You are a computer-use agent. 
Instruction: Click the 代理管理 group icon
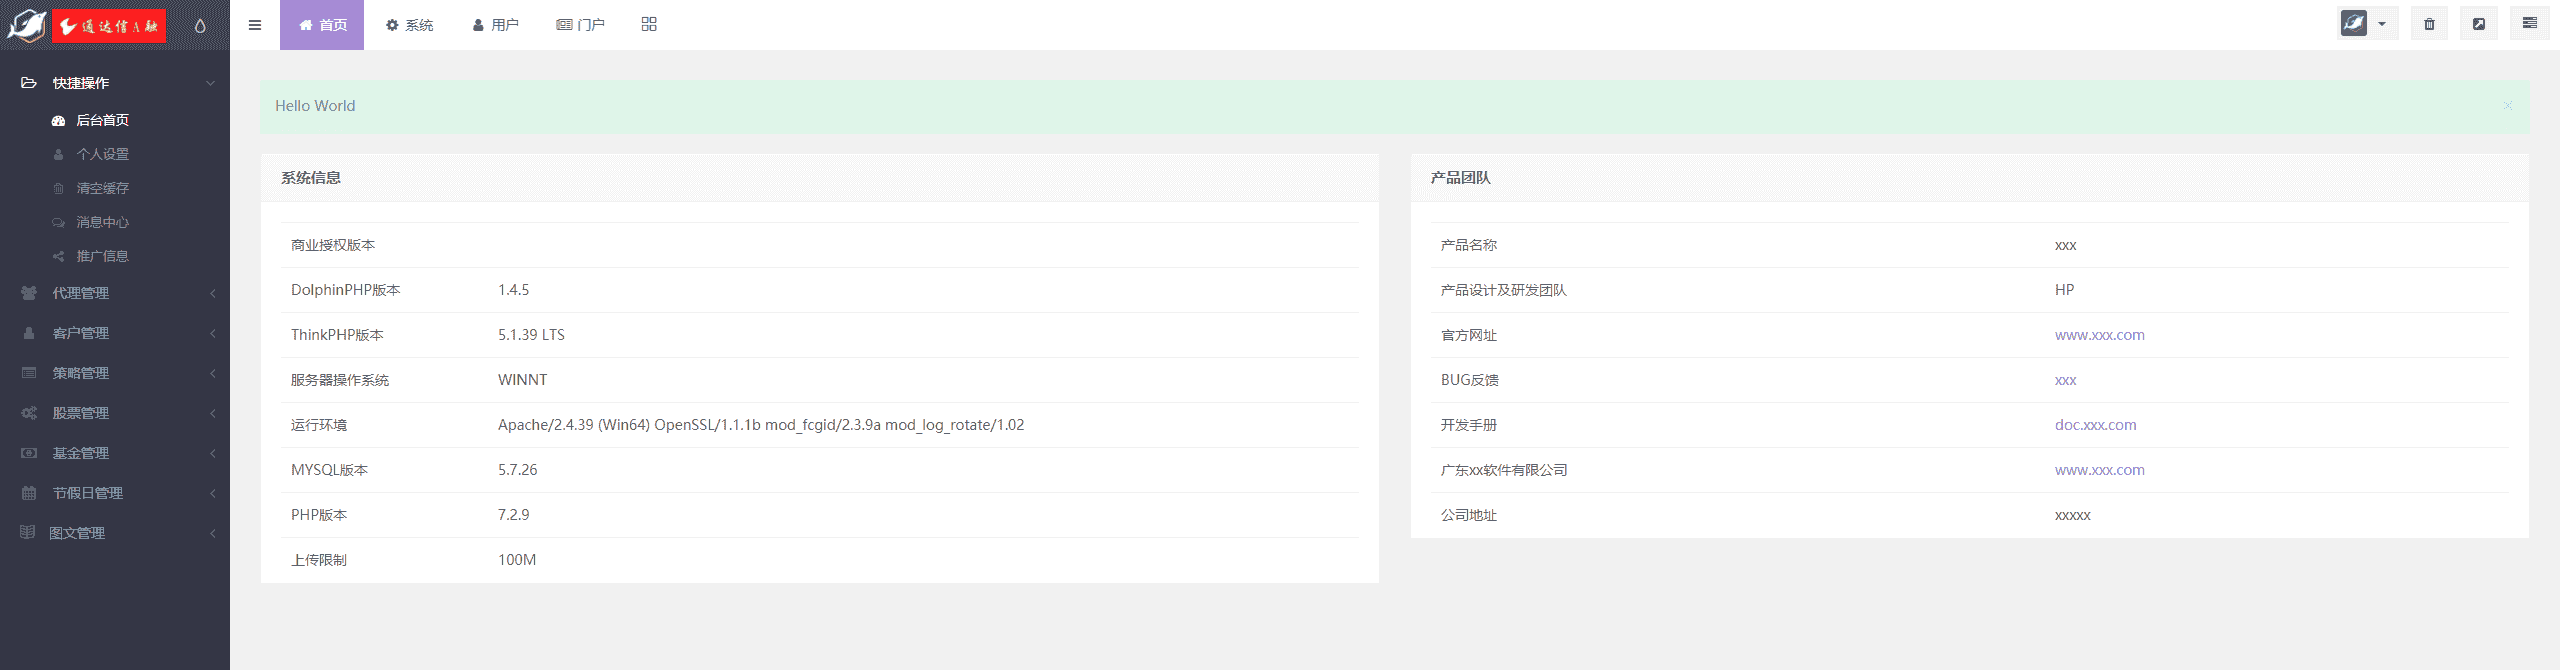(29, 293)
